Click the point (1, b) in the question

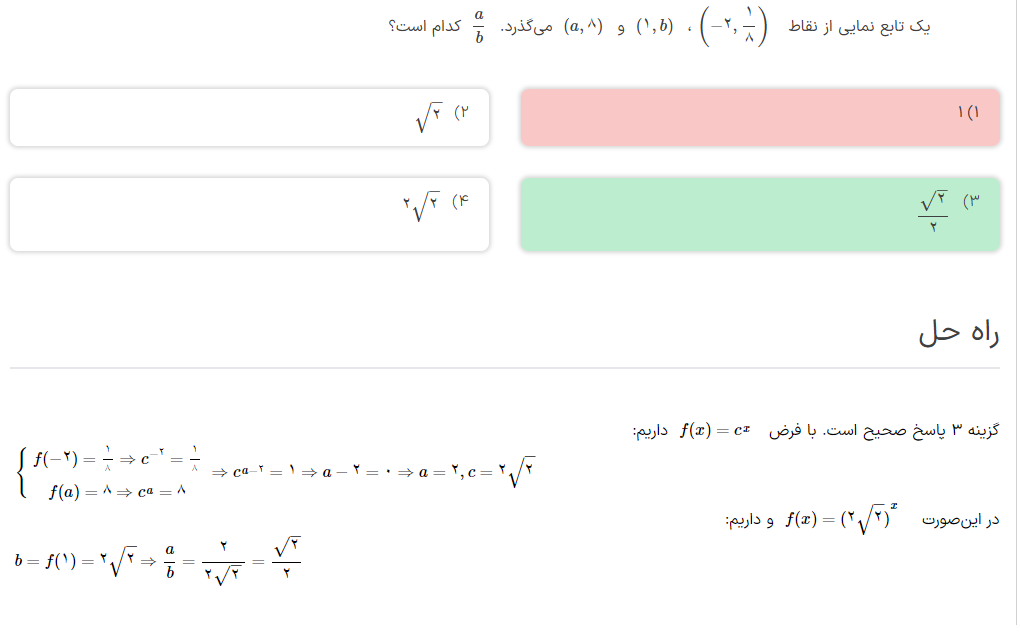click(654, 28)
